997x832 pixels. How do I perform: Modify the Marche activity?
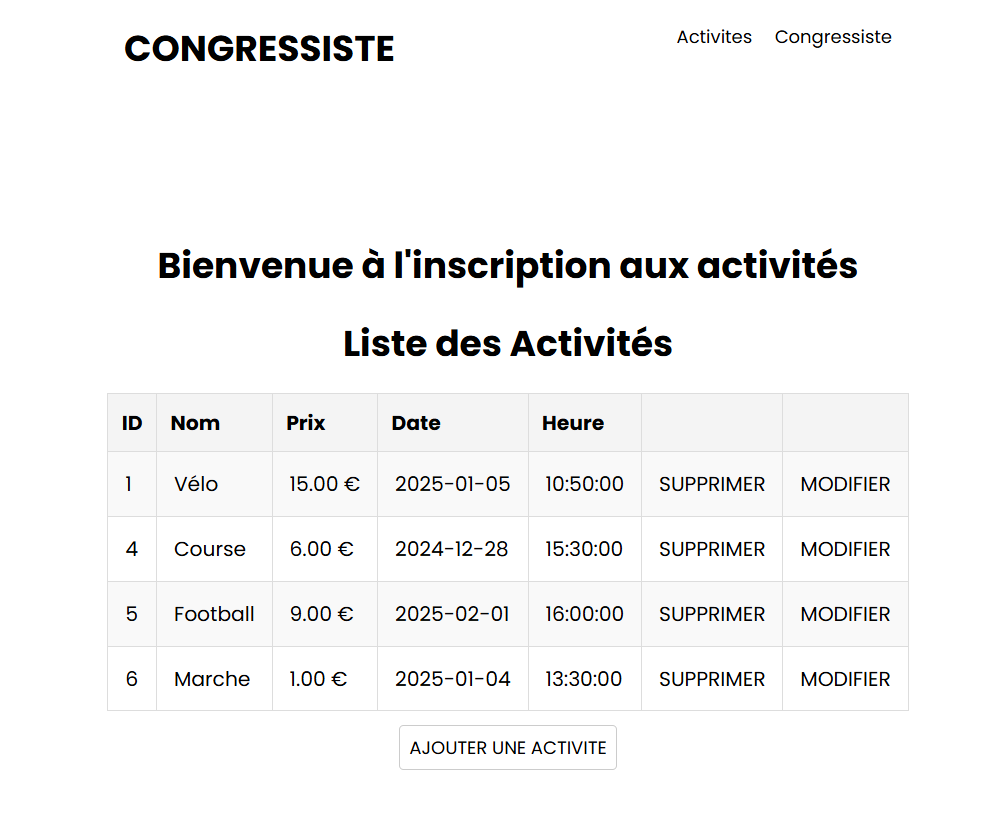(x=845, y=679)
